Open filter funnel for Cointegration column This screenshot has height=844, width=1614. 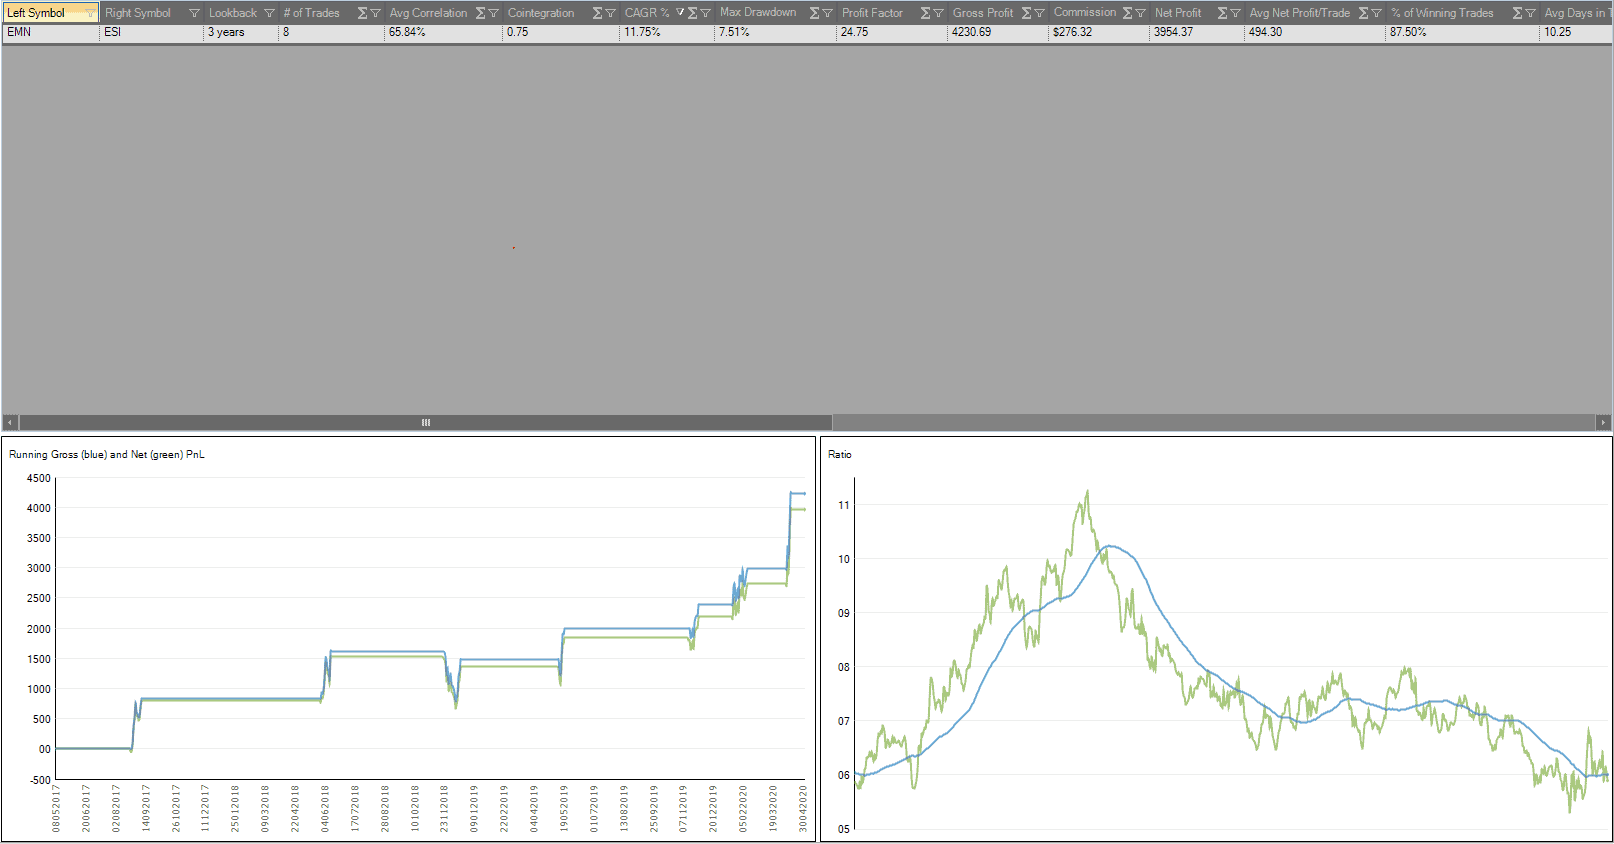[610, 13]
